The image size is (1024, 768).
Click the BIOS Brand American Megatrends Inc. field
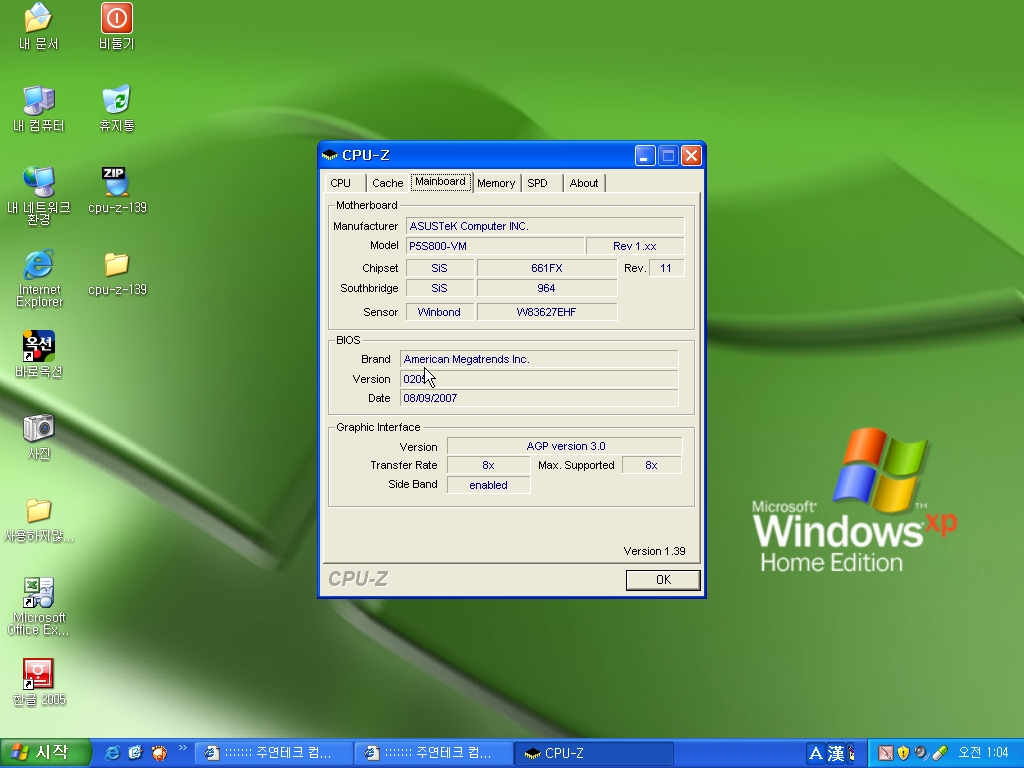click(x=539, y=359)
